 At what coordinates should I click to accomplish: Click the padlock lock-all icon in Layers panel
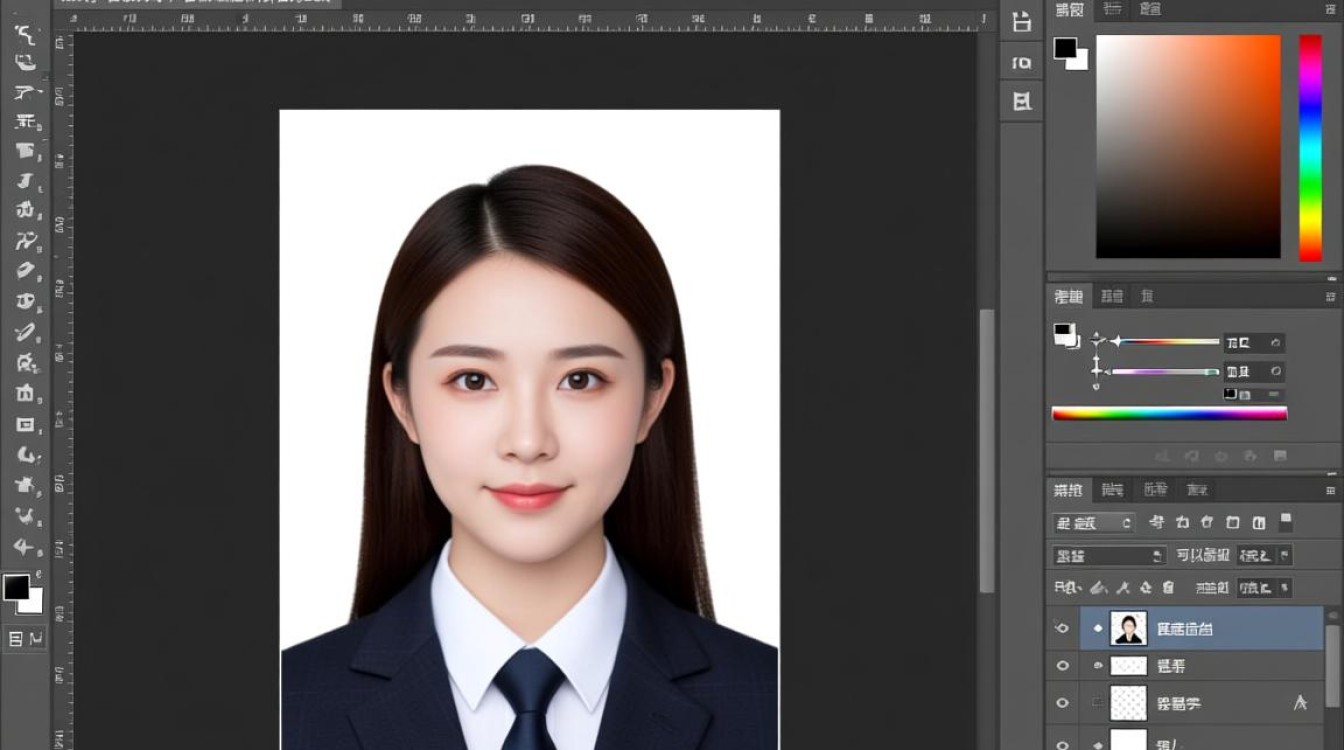tap(1169, 587)
